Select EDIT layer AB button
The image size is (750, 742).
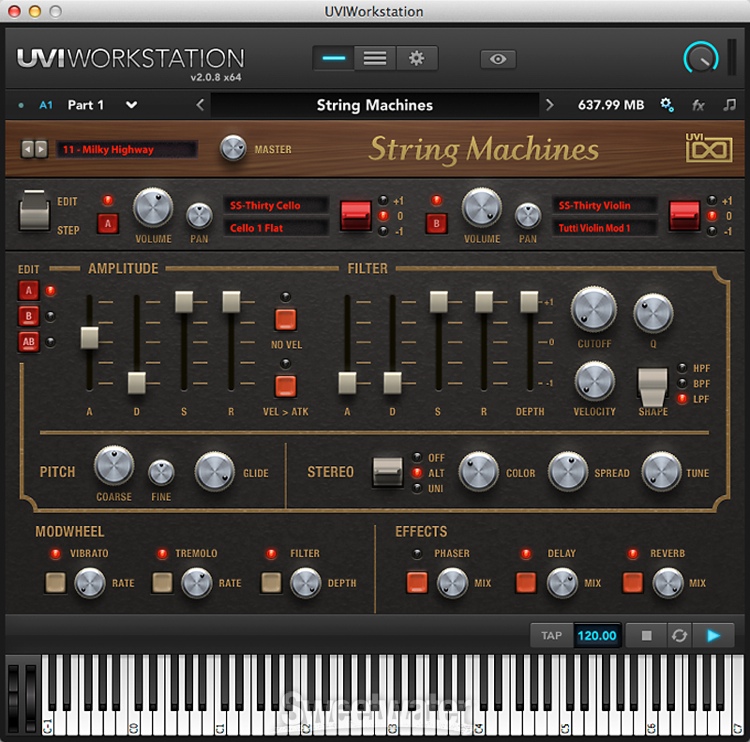pos(29,342)
